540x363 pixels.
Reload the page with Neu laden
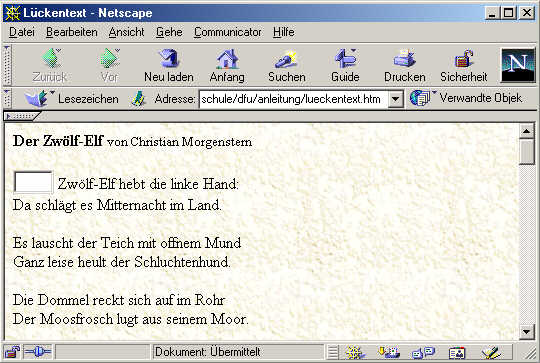point(169,65)
